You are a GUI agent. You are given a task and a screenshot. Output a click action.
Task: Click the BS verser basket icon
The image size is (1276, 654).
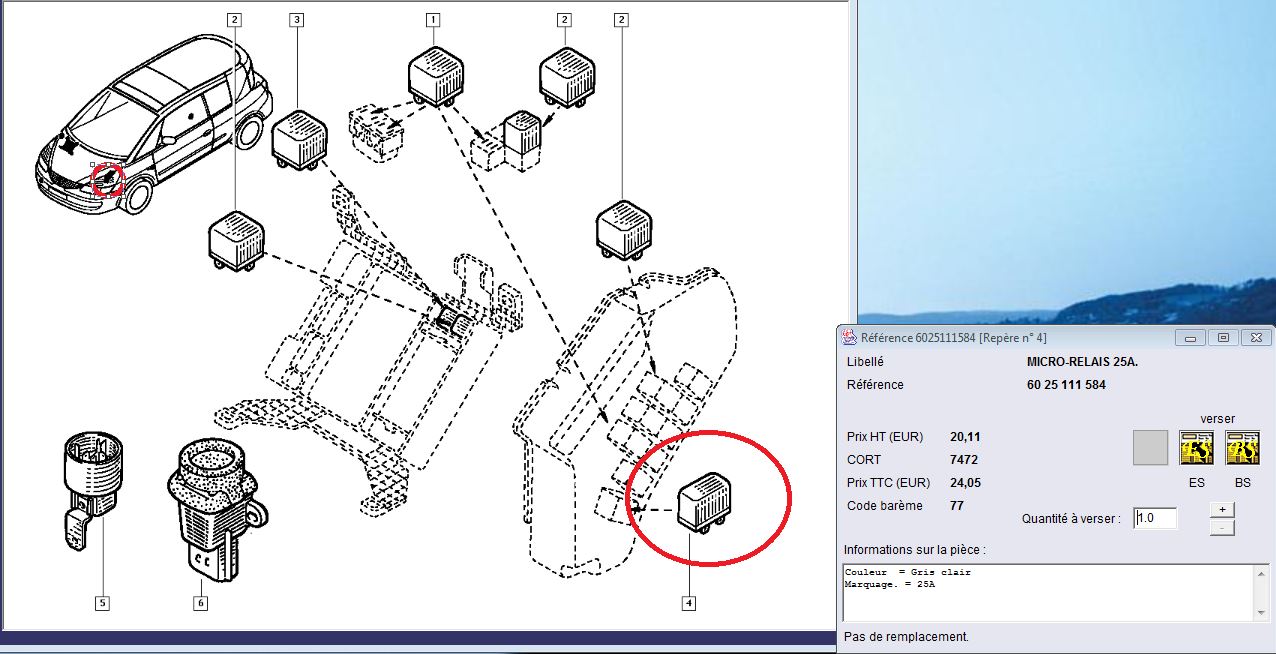click(x=1242, y=448)
